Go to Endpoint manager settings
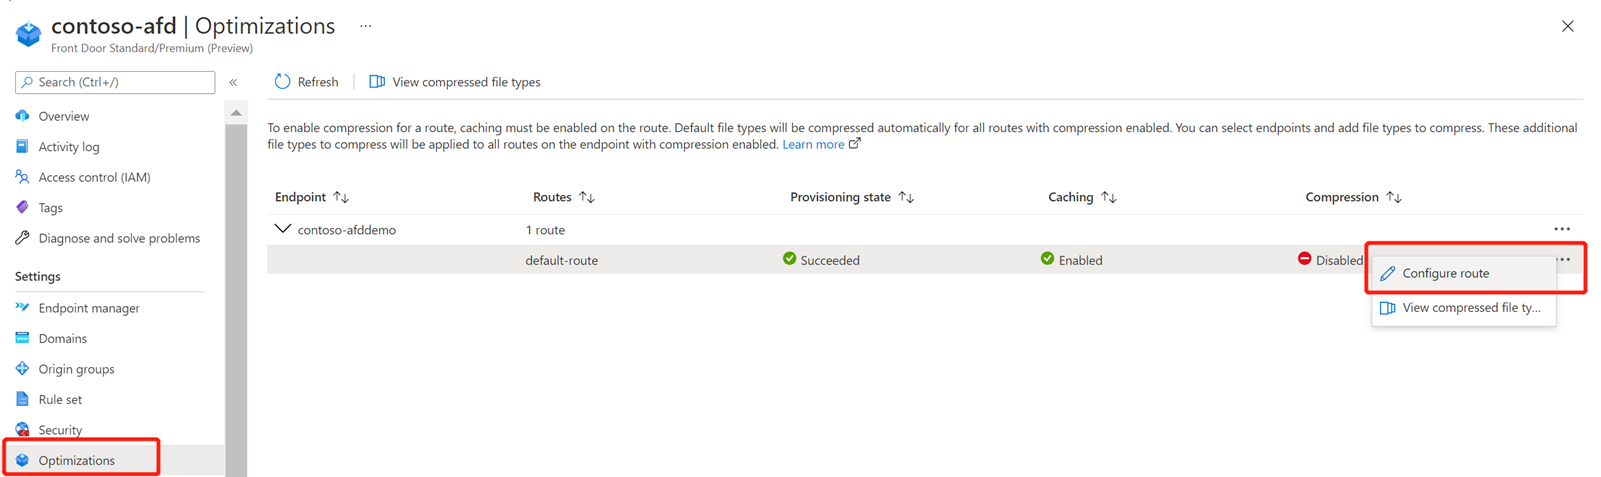The height and width of the screenshot is (477, 1601). [88, 308]
